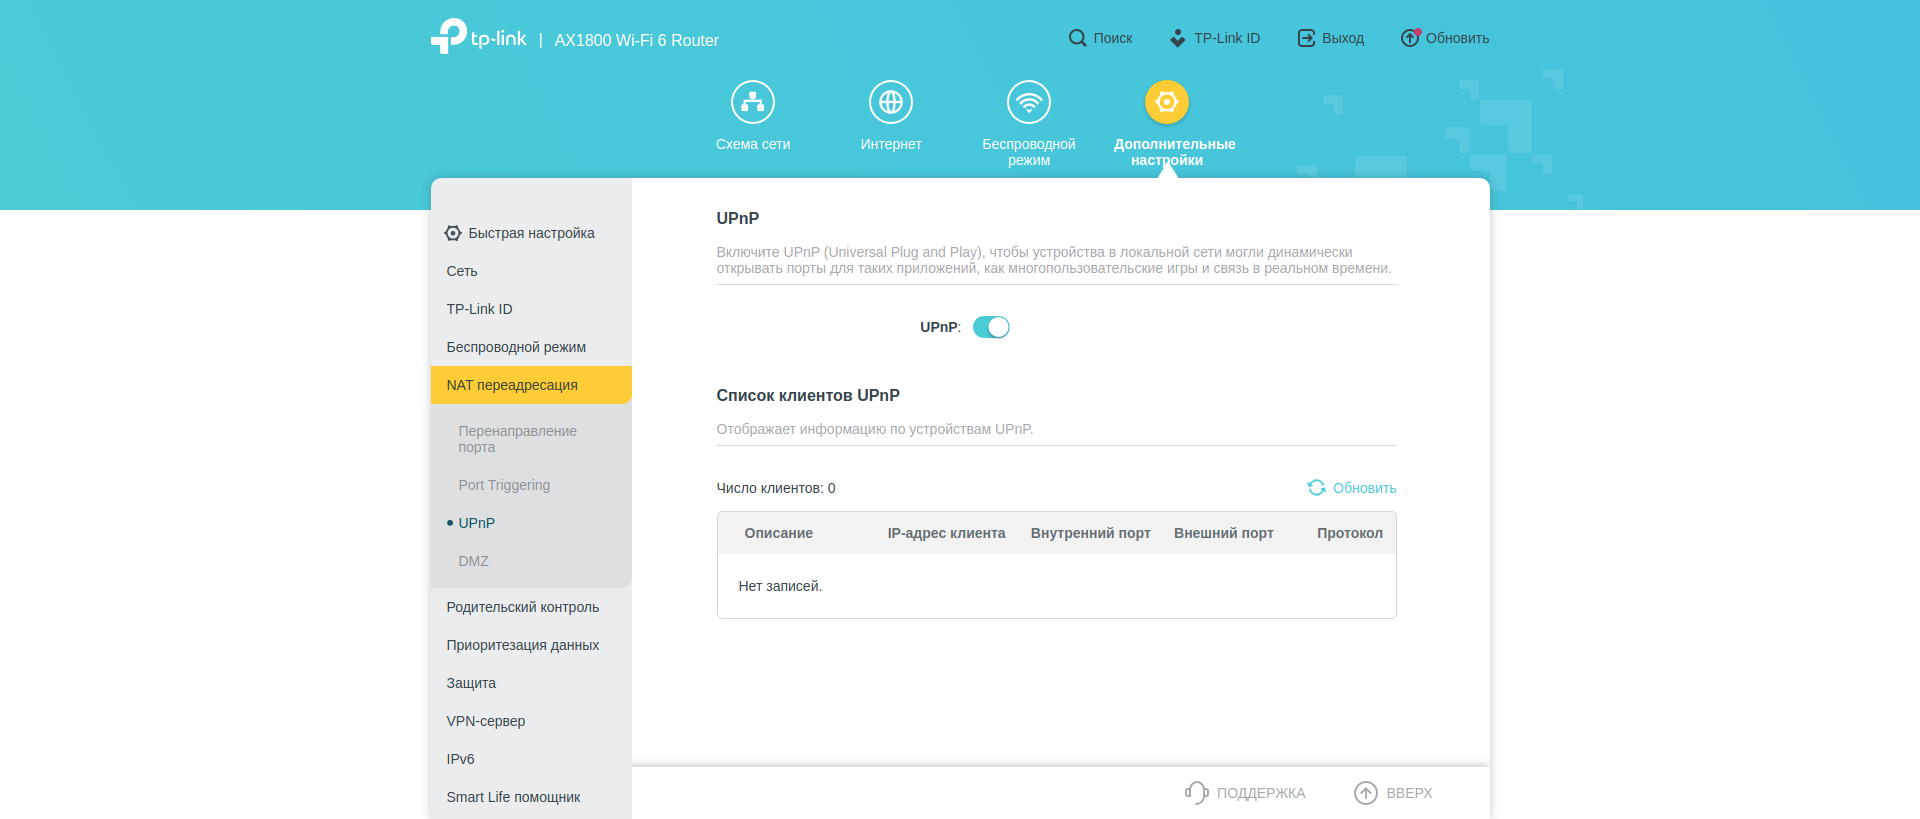Open the DMZ submenu item
The image size is (1920, 819).
pos(474,561)
